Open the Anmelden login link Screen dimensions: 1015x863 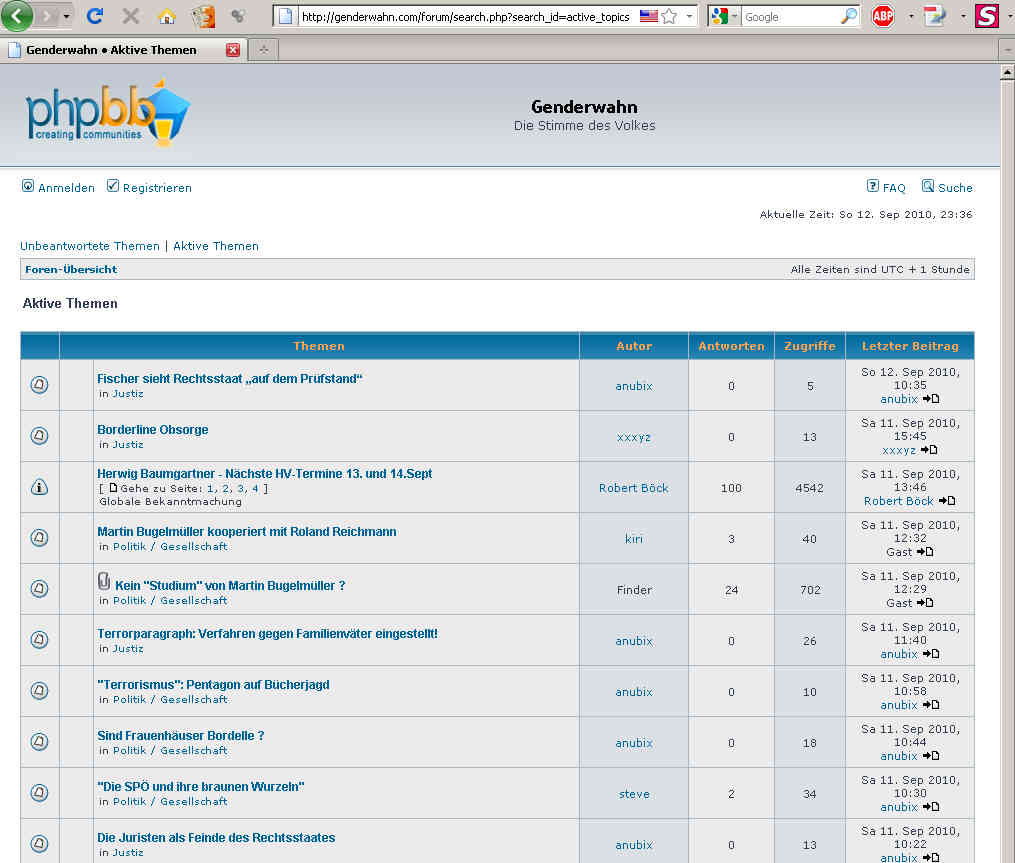pos(66,188)
